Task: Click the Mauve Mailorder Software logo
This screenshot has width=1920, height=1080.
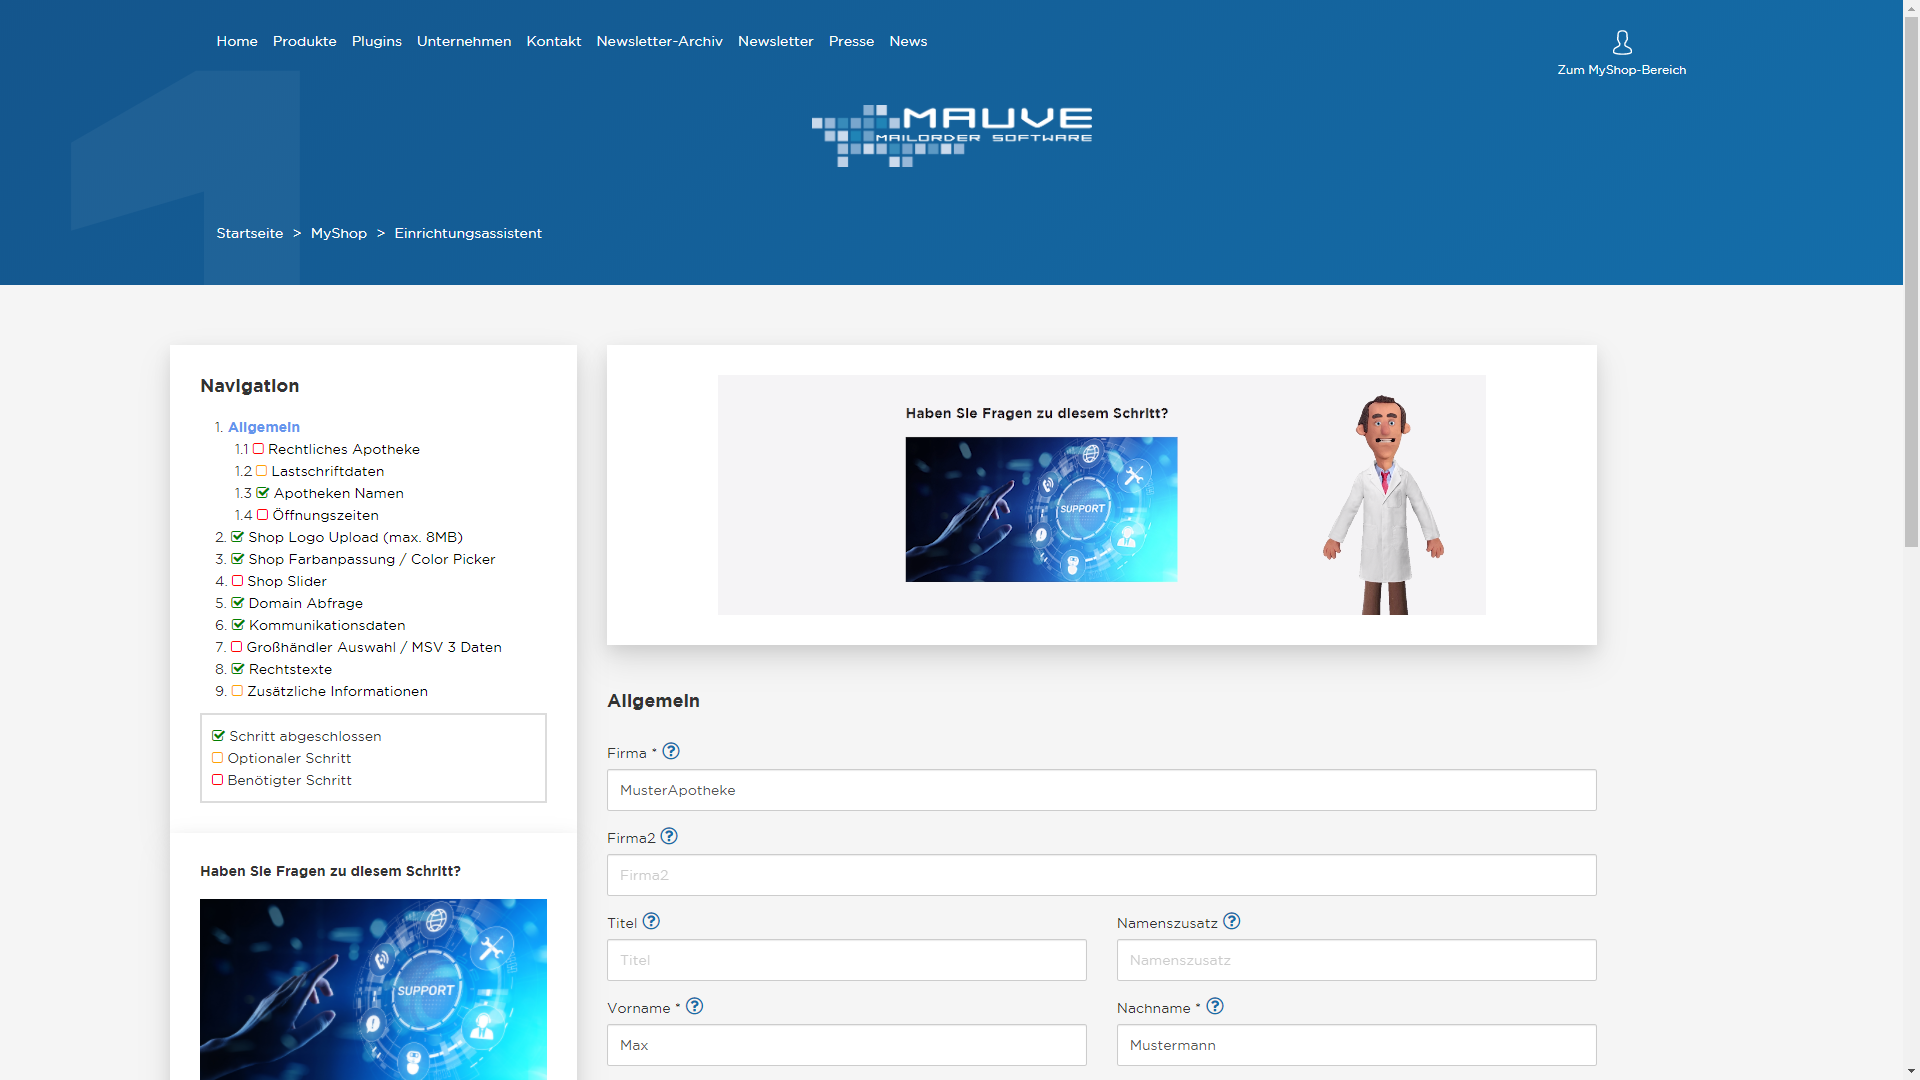Action: click(x=951, y=135)
